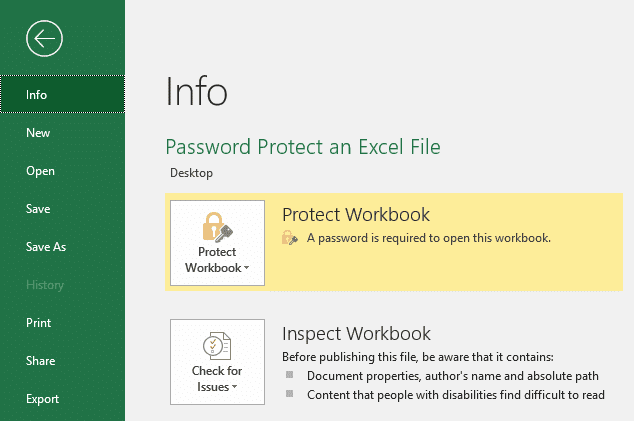This screenshot has height=421, width=634.
Task: Click the Protect Workbook heading text
Action: [355, 215]
